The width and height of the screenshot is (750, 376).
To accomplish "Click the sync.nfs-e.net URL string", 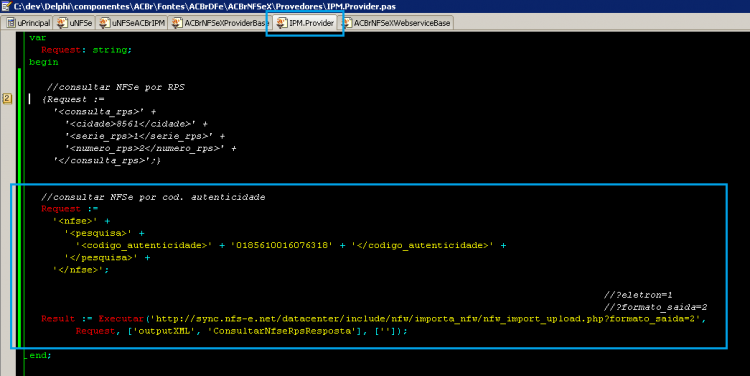I will (x=426, y=319).
